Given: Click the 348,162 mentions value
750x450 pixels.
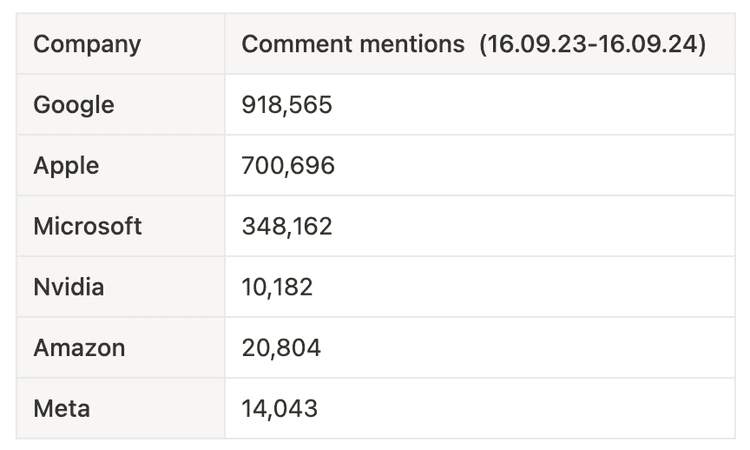Looking at the screenshot, I should tap(287, 226).
